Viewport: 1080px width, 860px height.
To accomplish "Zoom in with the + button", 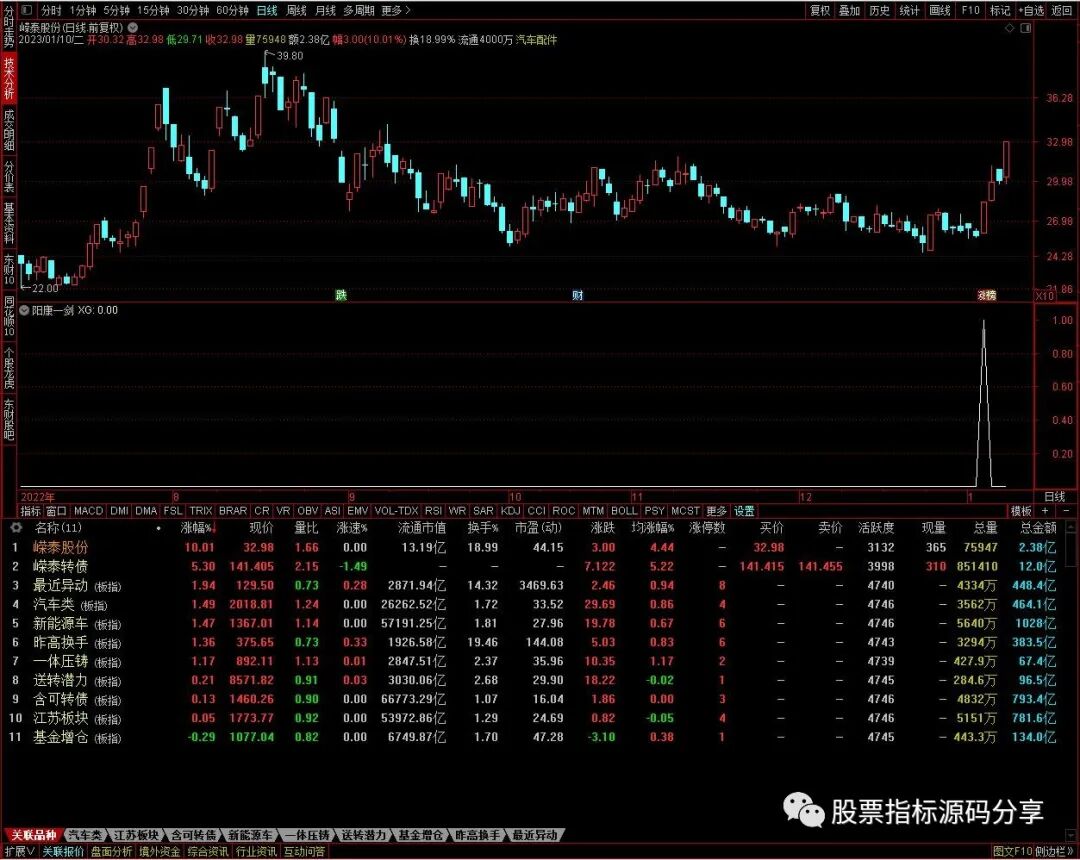I will click(1045, 511).
